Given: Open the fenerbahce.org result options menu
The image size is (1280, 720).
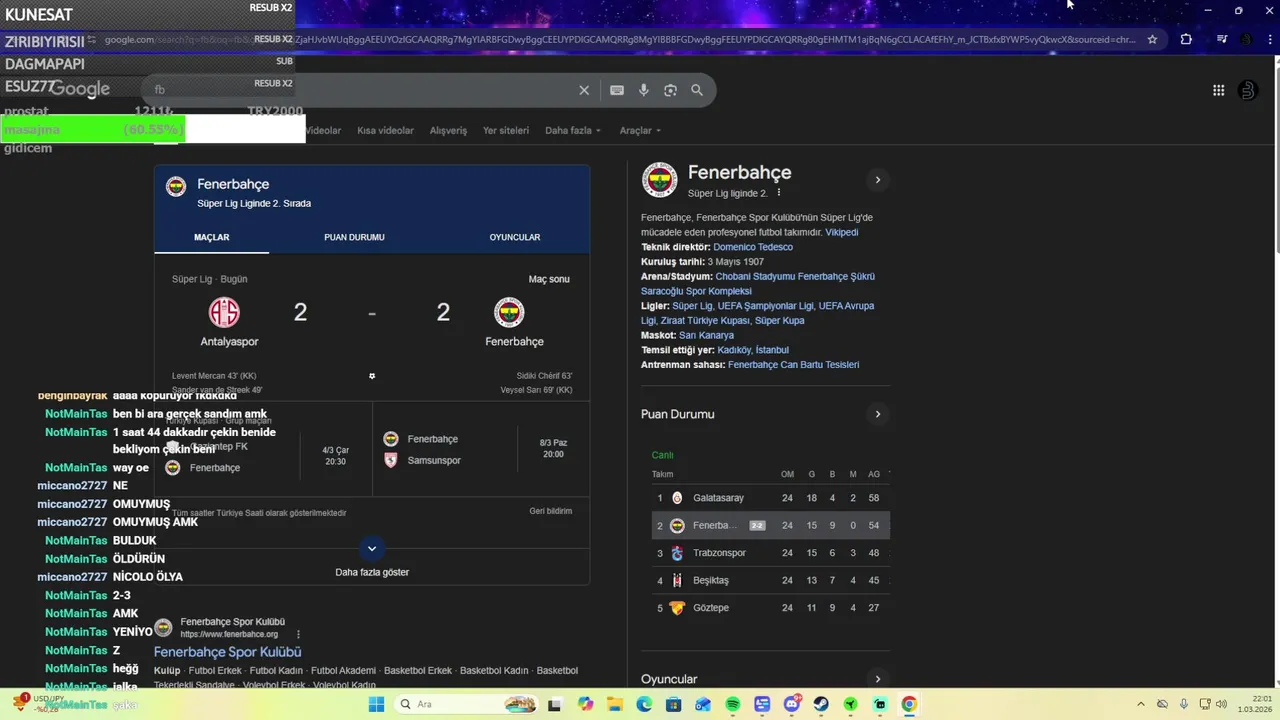Looking at the screenshot, I should click(298, 634).
